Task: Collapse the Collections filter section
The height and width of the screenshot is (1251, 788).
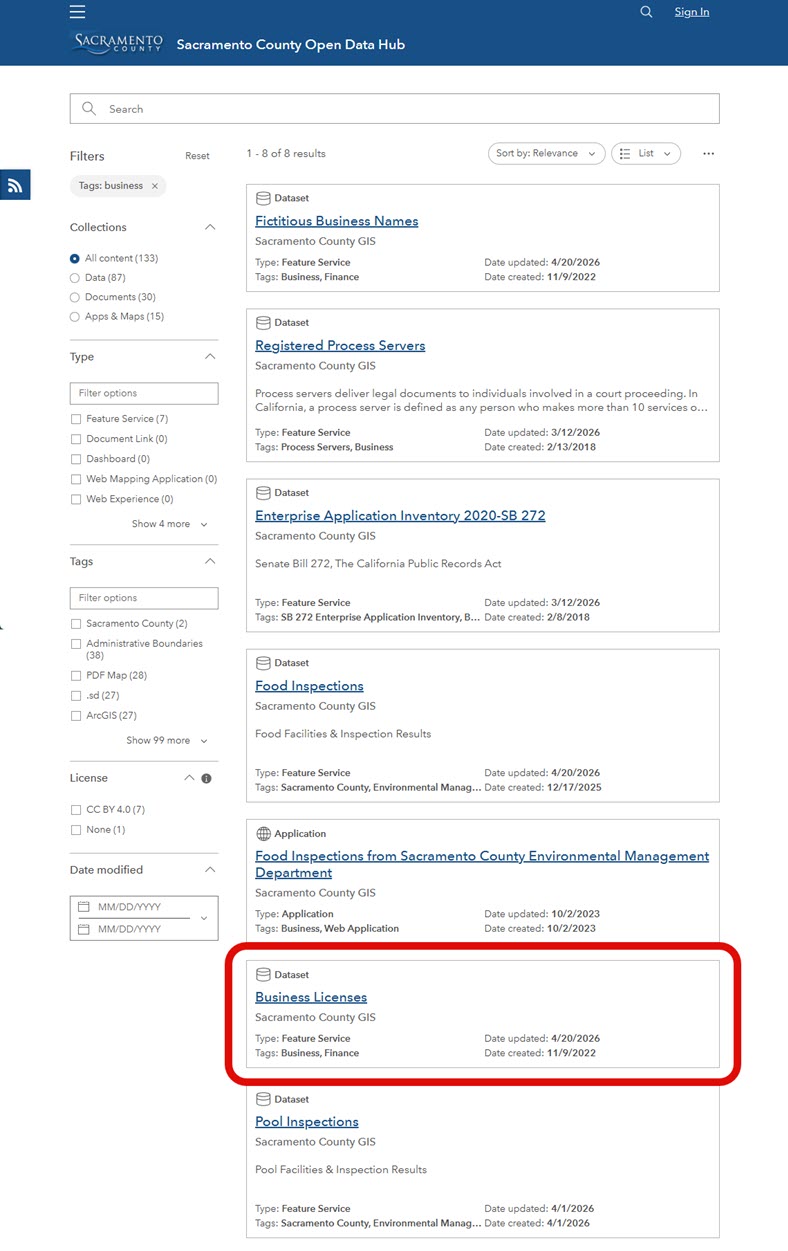Action: 210,227
